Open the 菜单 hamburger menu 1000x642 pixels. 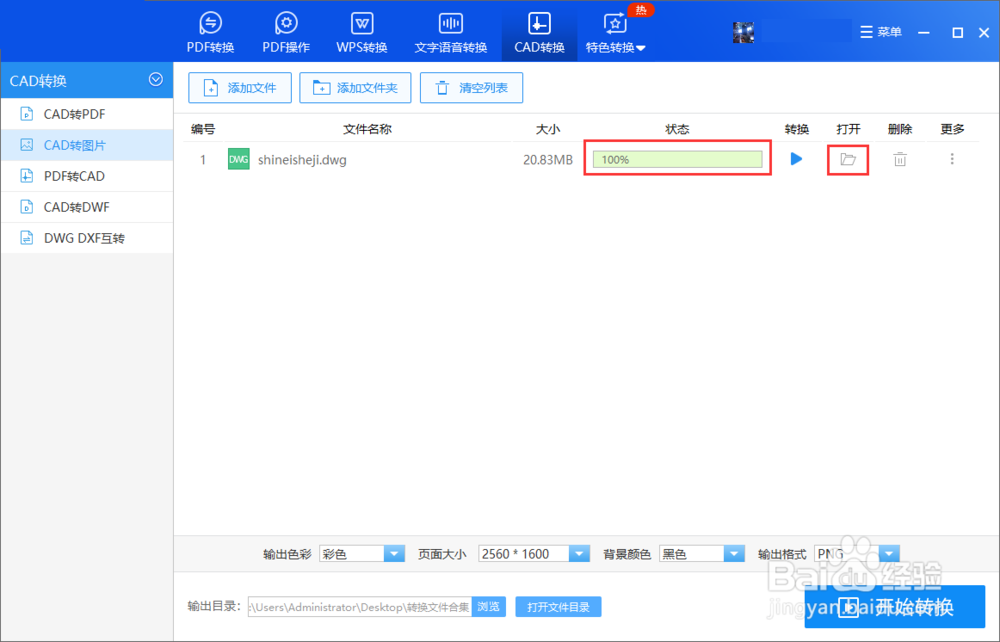881,32
